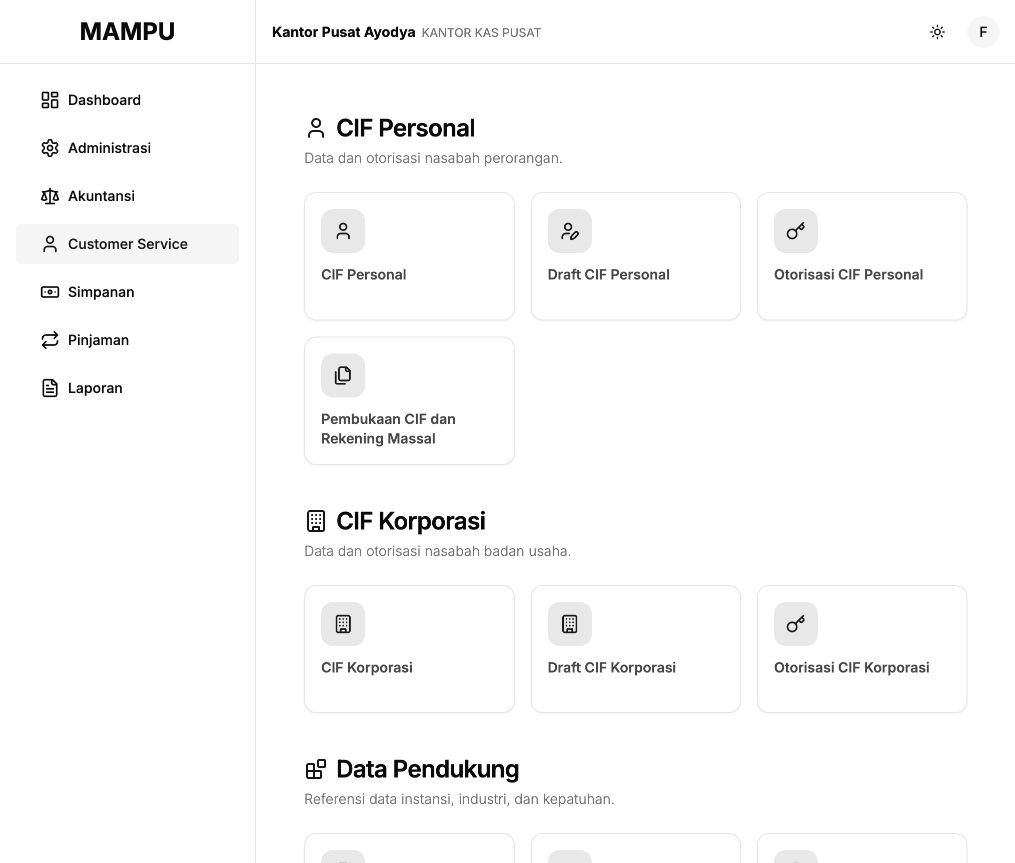Click the Simpanan banknote icon
This screenshot has height=863, width=1015.
pos(50,292)
